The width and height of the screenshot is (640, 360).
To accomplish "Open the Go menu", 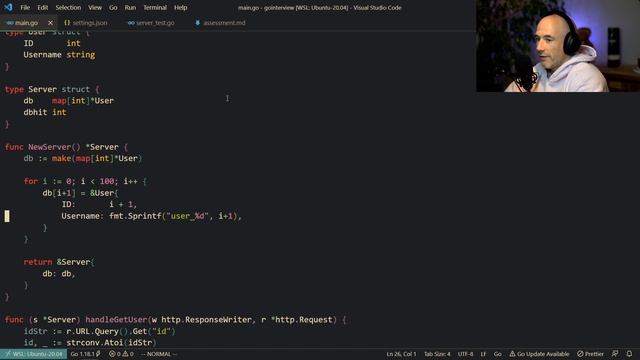I will pos(113,7).
